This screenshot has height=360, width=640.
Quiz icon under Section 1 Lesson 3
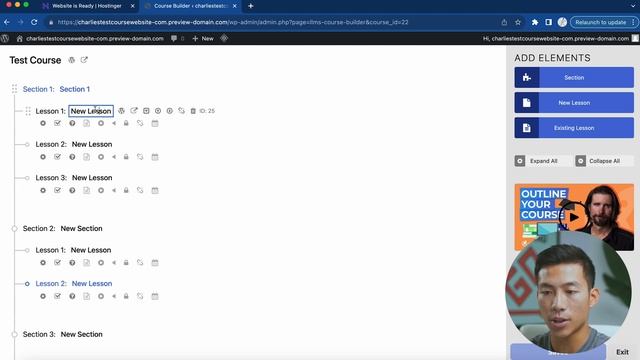click(72, 190)
